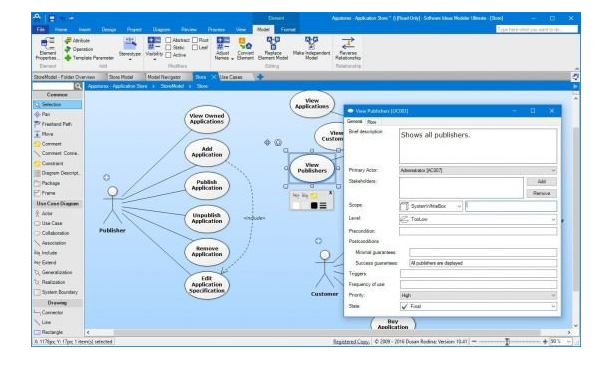The width and height of the screenshot is (614, 369).
Task: Open Element Properties in the ribbon
Action: 47,49
